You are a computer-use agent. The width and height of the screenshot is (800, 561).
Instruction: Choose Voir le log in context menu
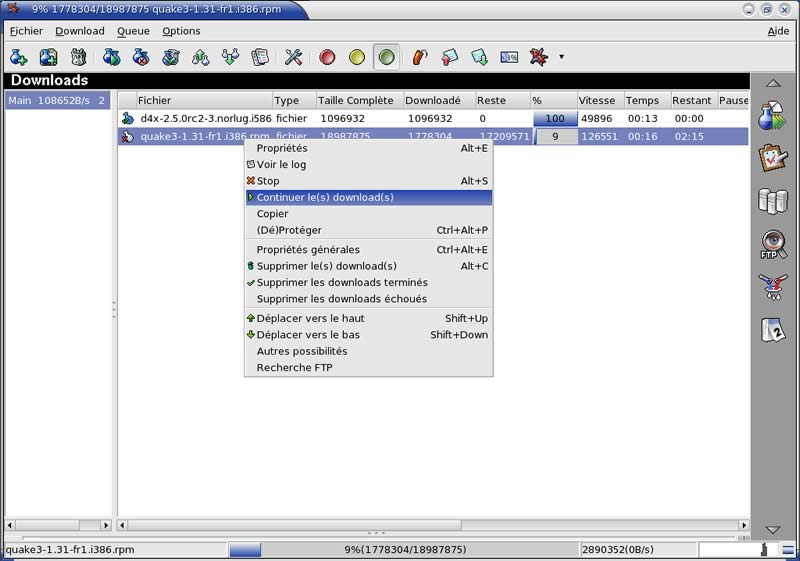[x=368, y=164]
